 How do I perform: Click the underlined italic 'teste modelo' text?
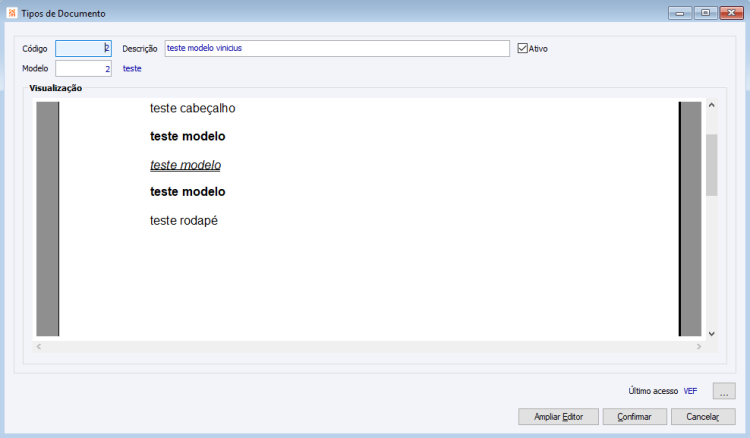[186, 165]
